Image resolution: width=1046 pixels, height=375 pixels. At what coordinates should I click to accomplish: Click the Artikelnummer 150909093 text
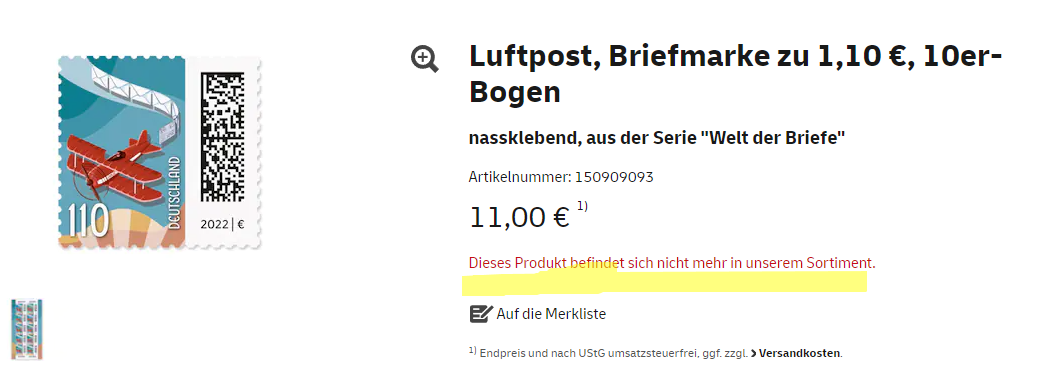point(561,177)
